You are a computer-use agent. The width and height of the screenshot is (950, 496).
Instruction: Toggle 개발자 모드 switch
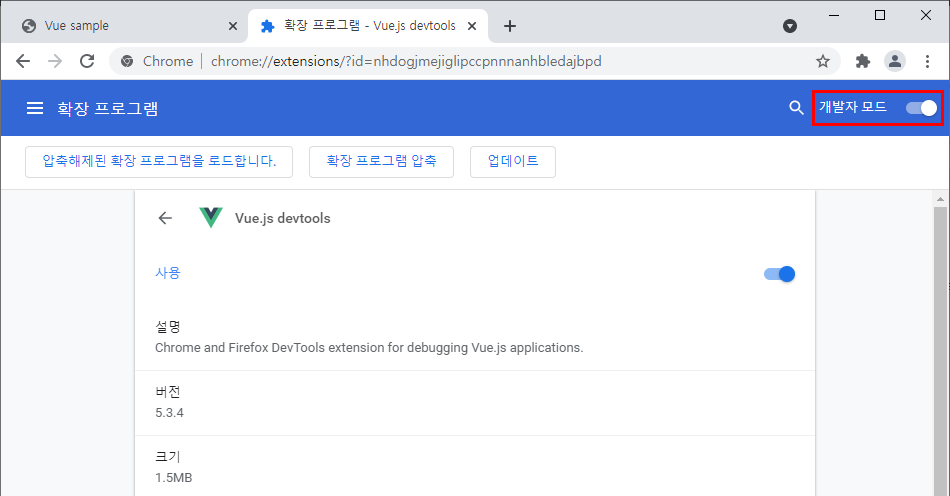(x=921, y=108)
